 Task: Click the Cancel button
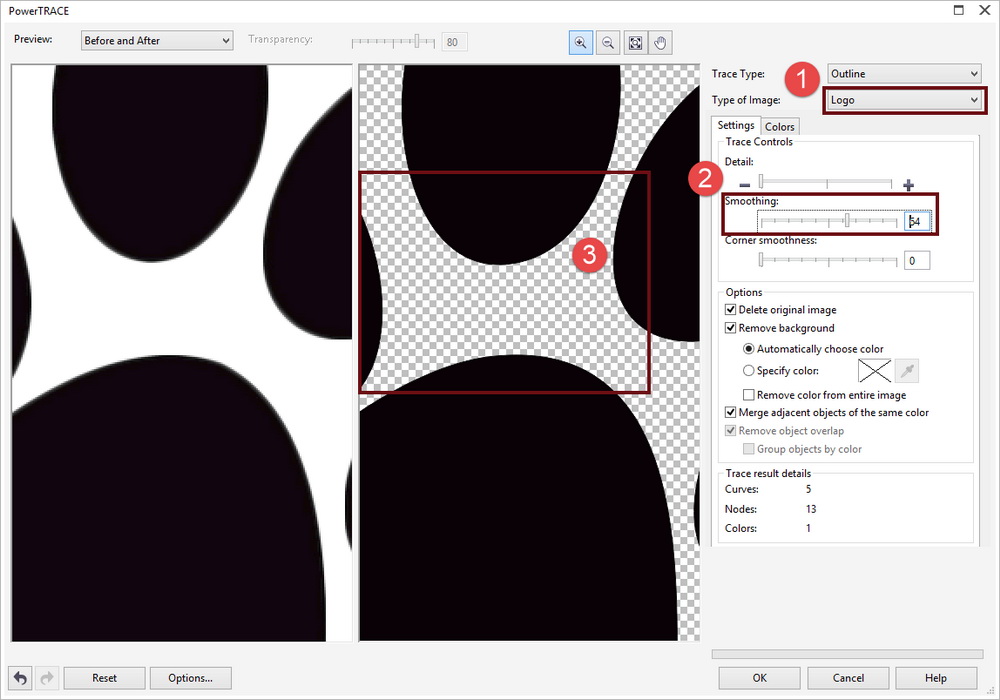point(848,678)
